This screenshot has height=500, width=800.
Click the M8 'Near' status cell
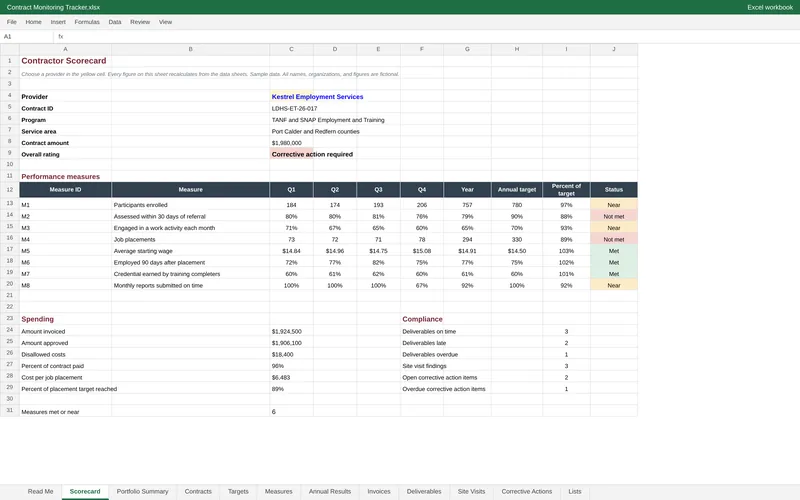614,285
